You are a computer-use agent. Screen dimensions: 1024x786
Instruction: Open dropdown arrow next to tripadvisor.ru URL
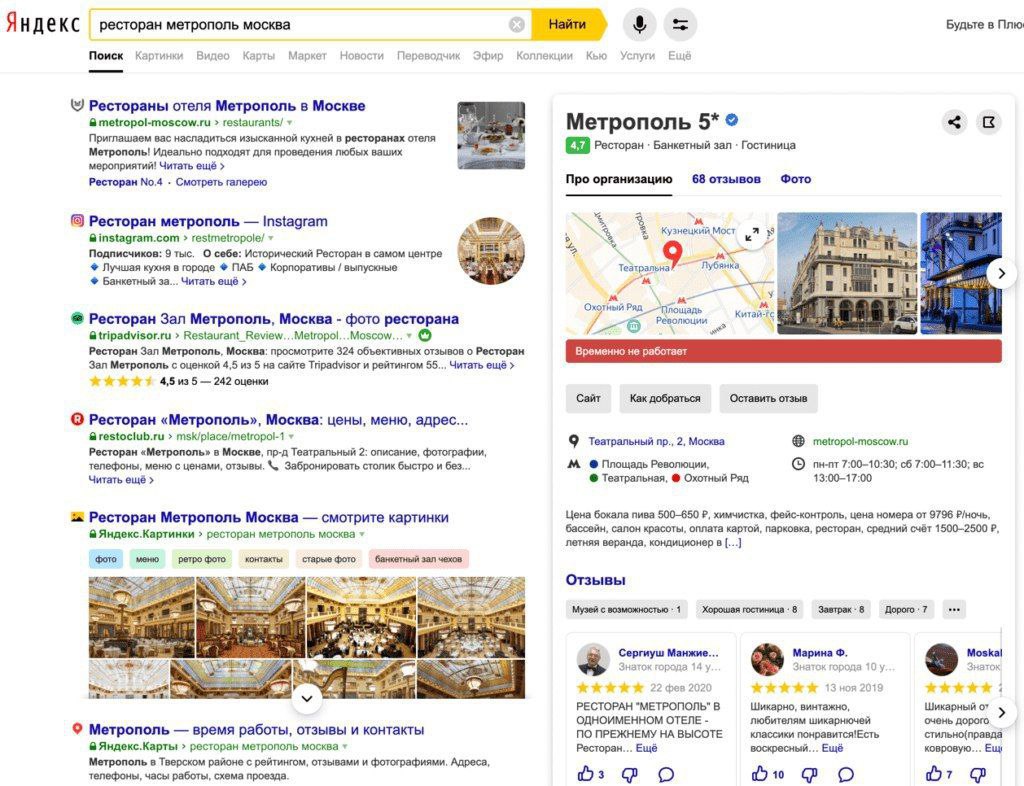point(409,336)
